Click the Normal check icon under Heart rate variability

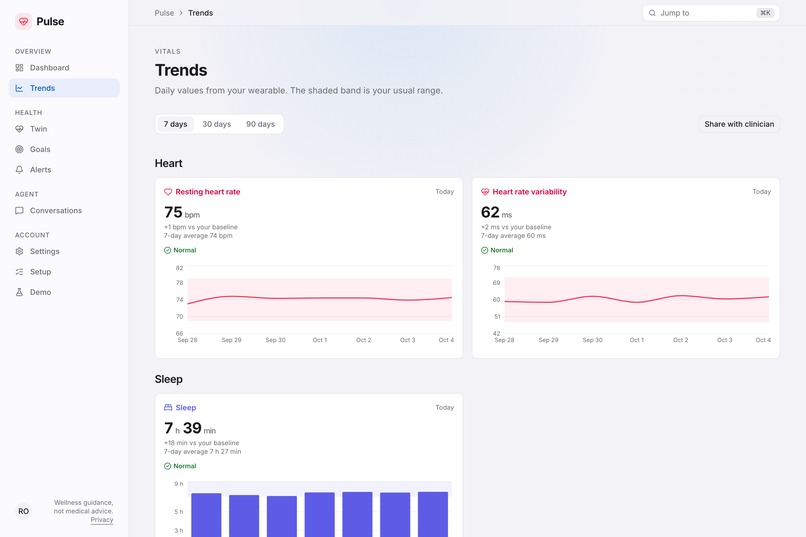[484, 250]
